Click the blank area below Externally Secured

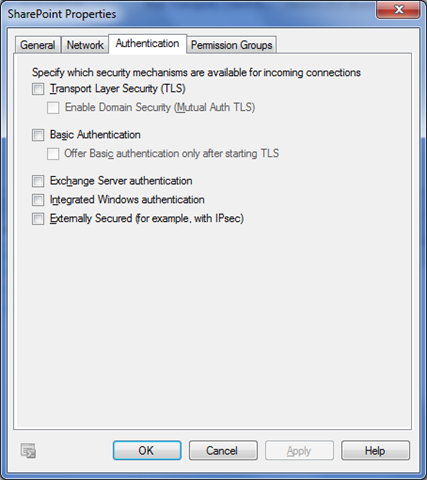pyautogui.click(x=212, y=327)
